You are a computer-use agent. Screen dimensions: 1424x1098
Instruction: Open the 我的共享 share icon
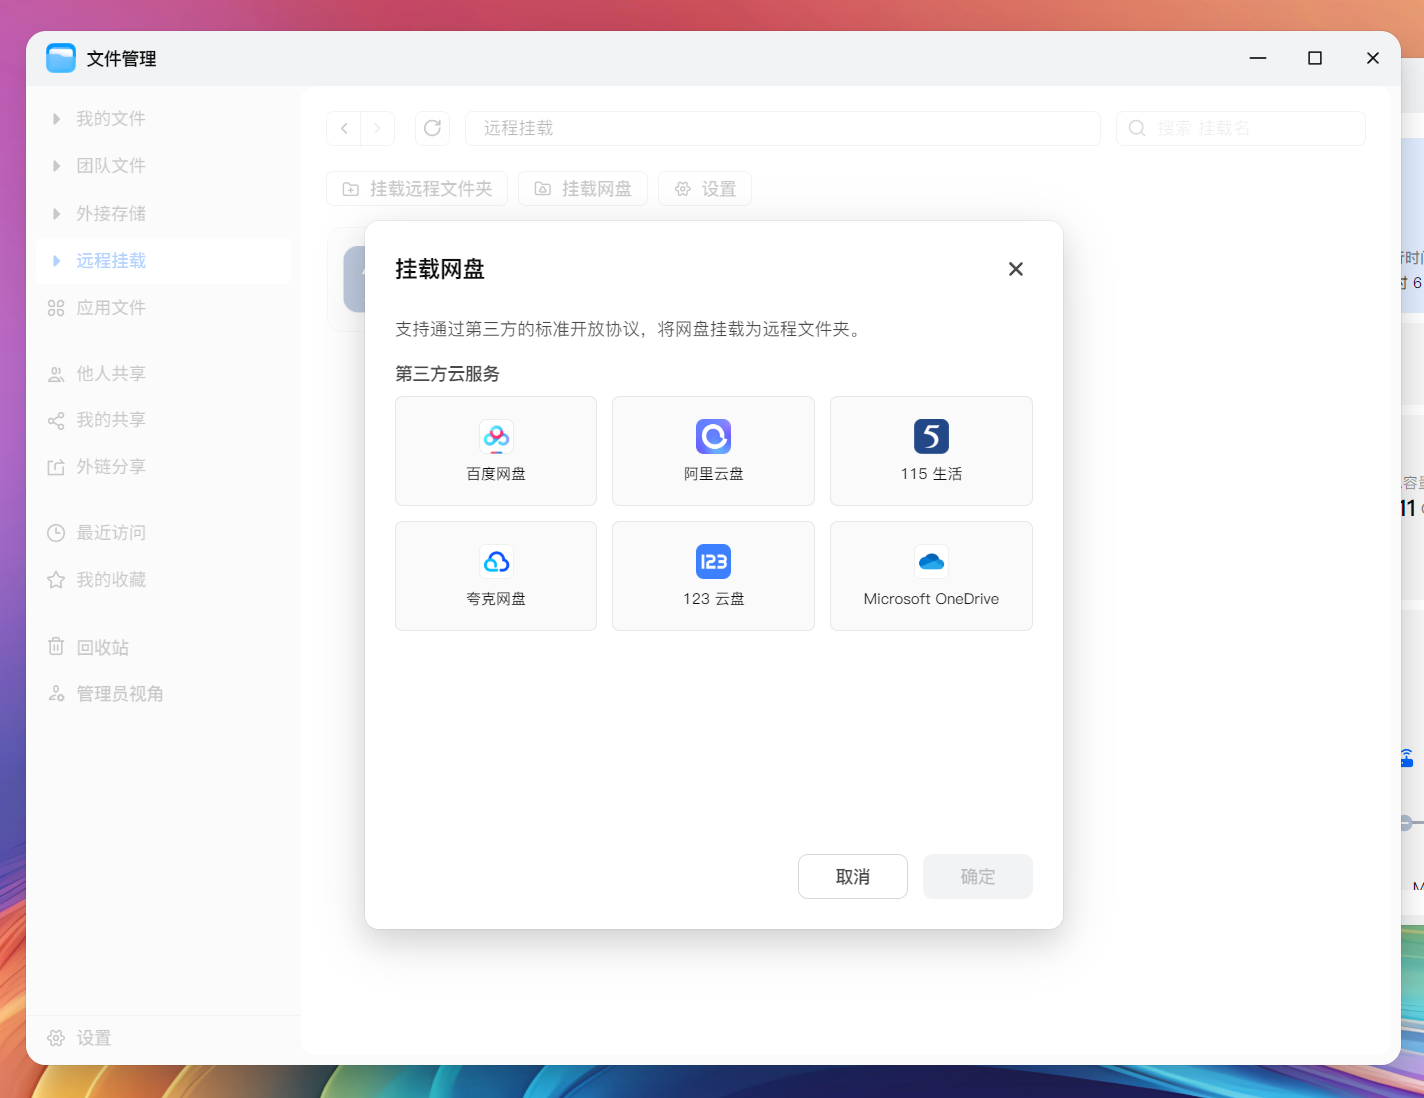[x=56, y=420]
